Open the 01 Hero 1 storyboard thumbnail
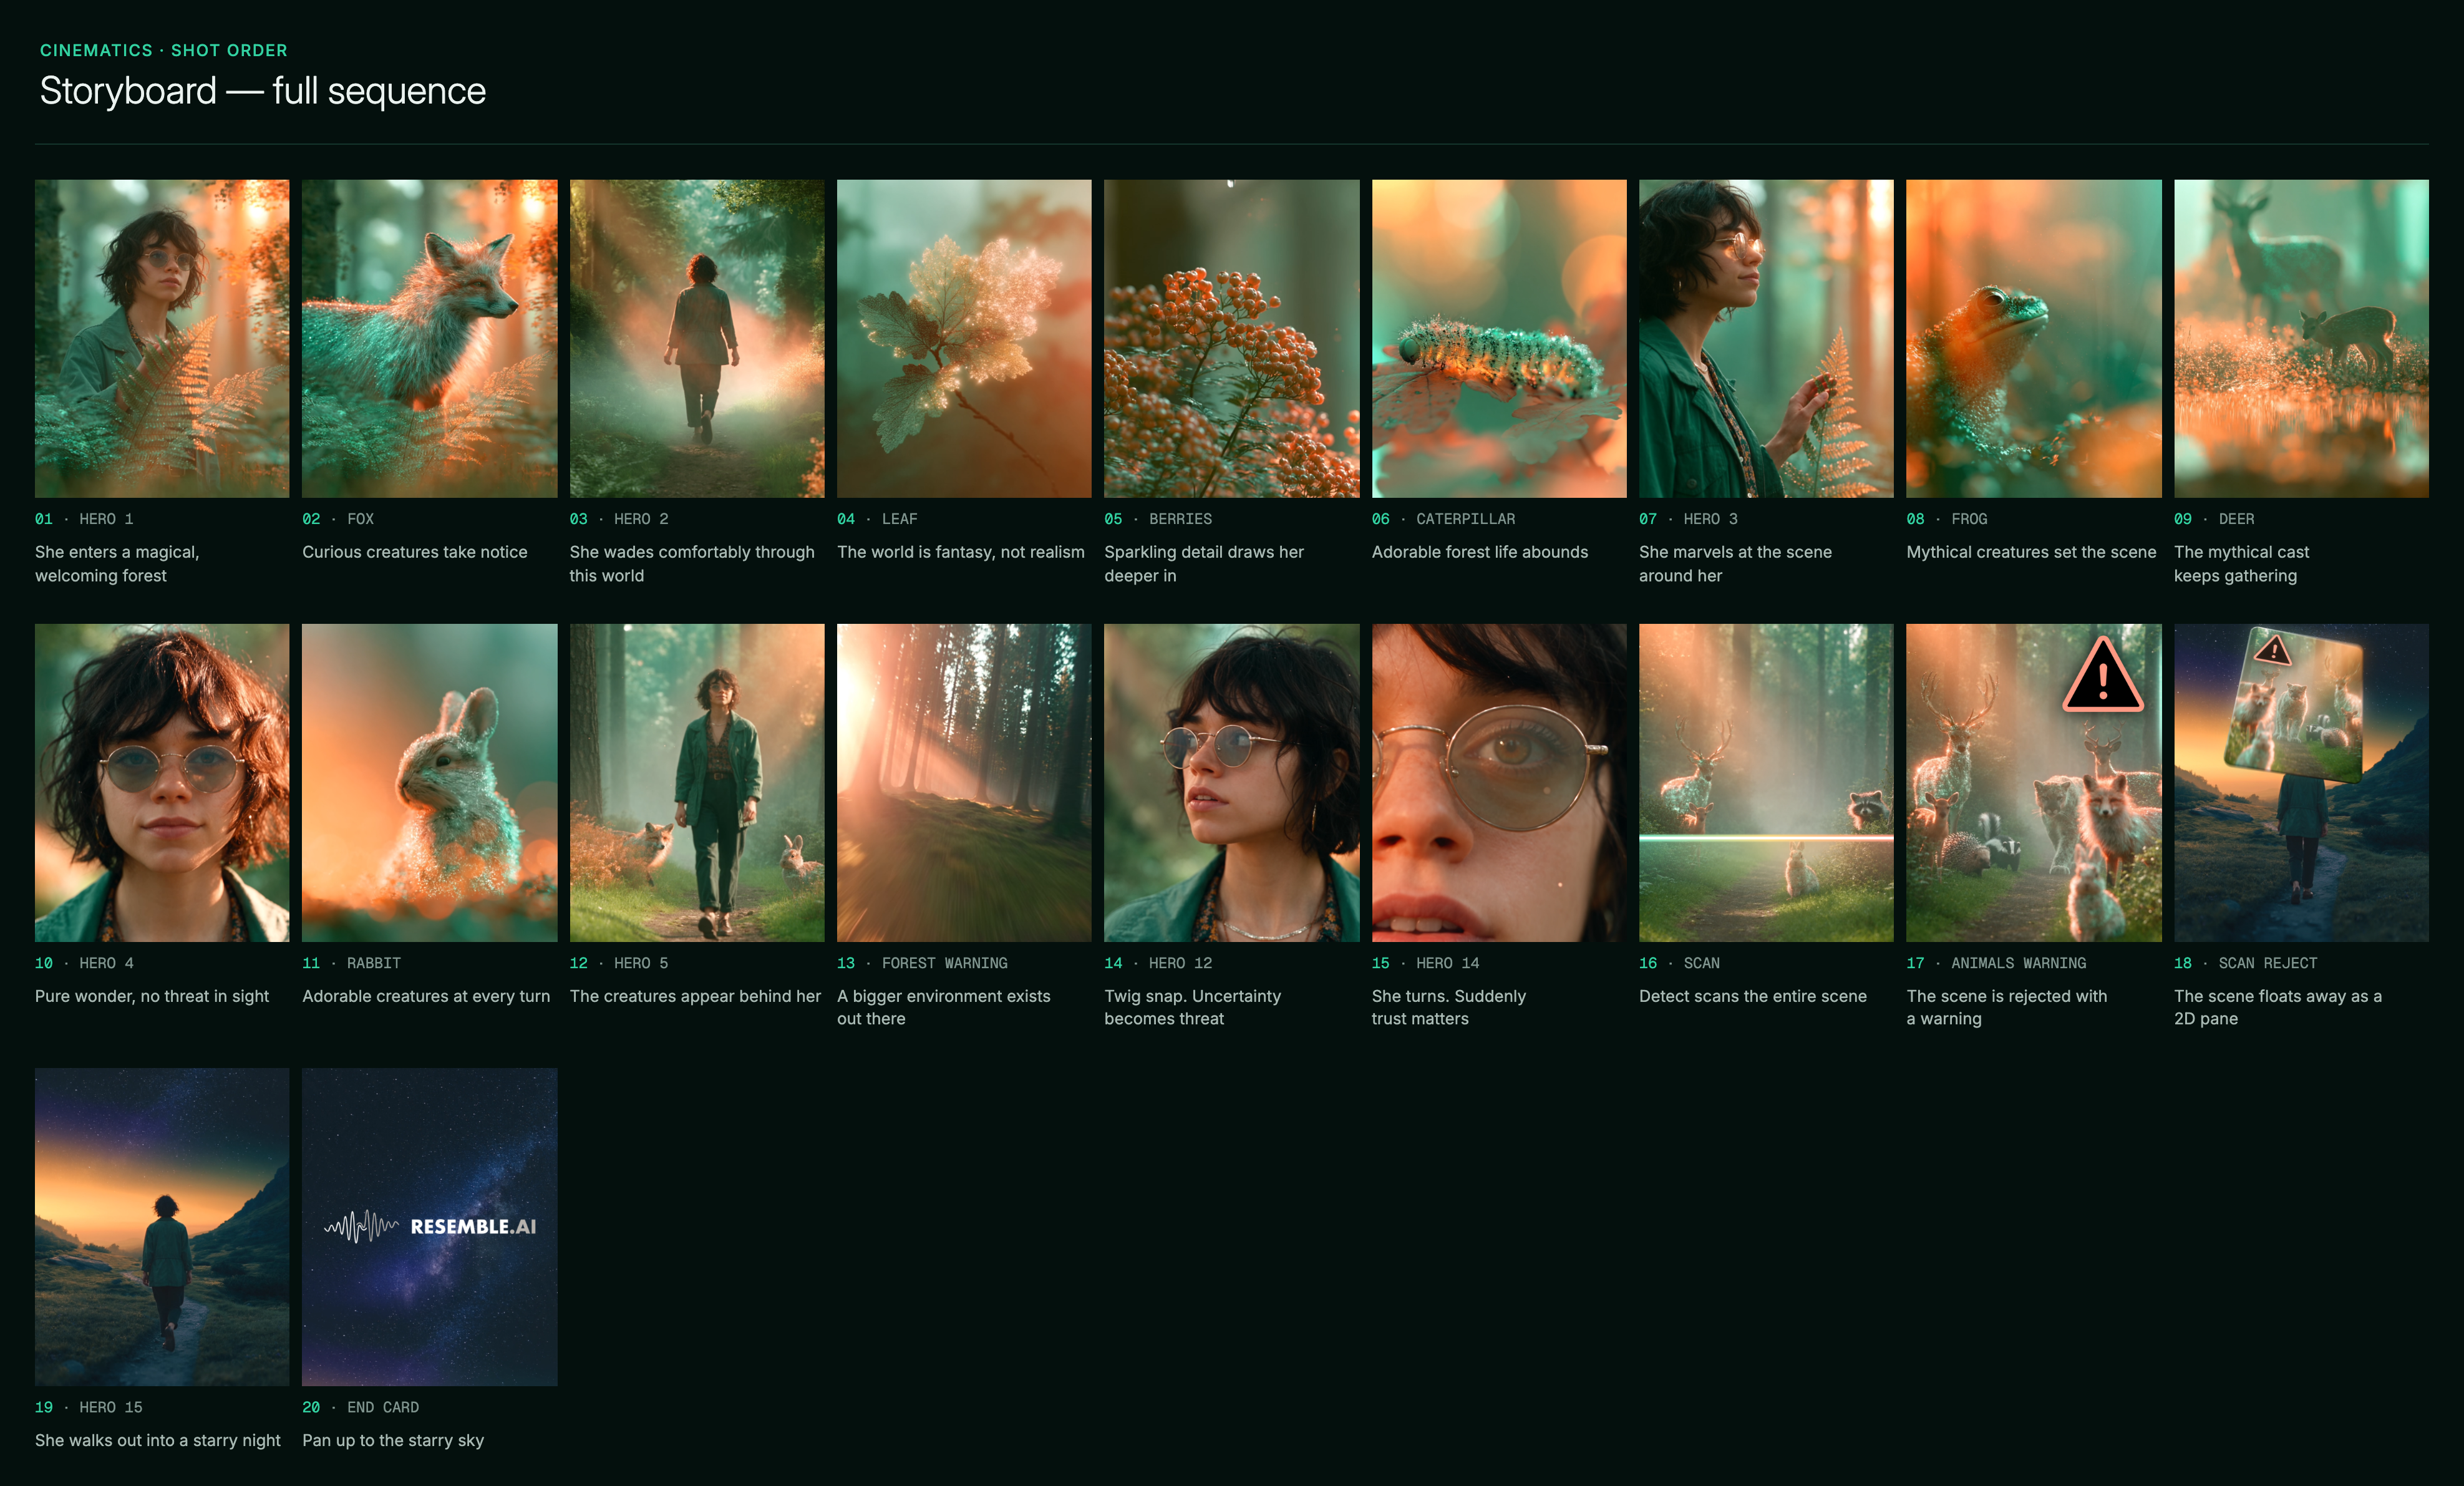The height and width of the screenshot is (1486, 2464). [x=162, y=338]
